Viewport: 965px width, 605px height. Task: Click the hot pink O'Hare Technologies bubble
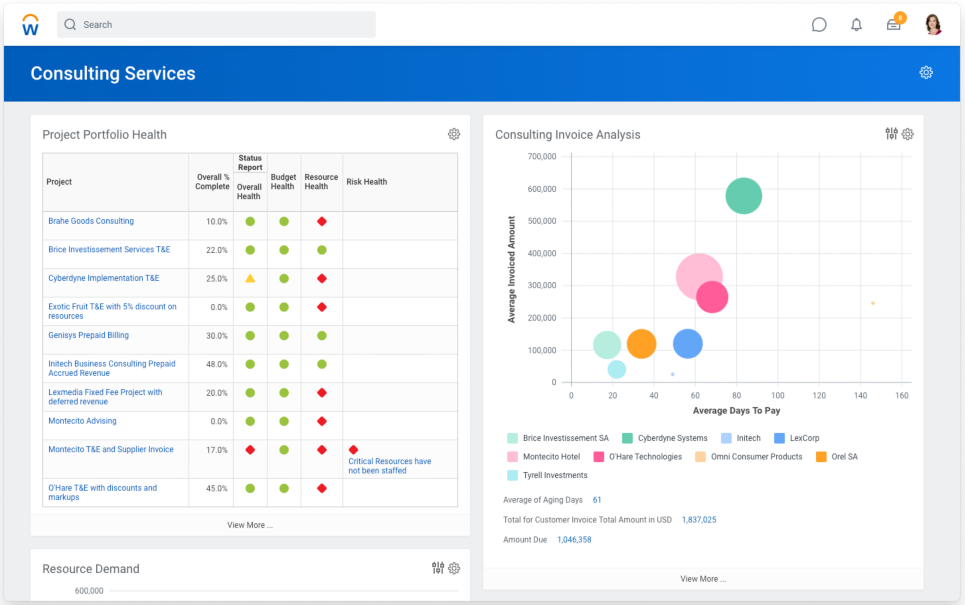click(714, 298)
